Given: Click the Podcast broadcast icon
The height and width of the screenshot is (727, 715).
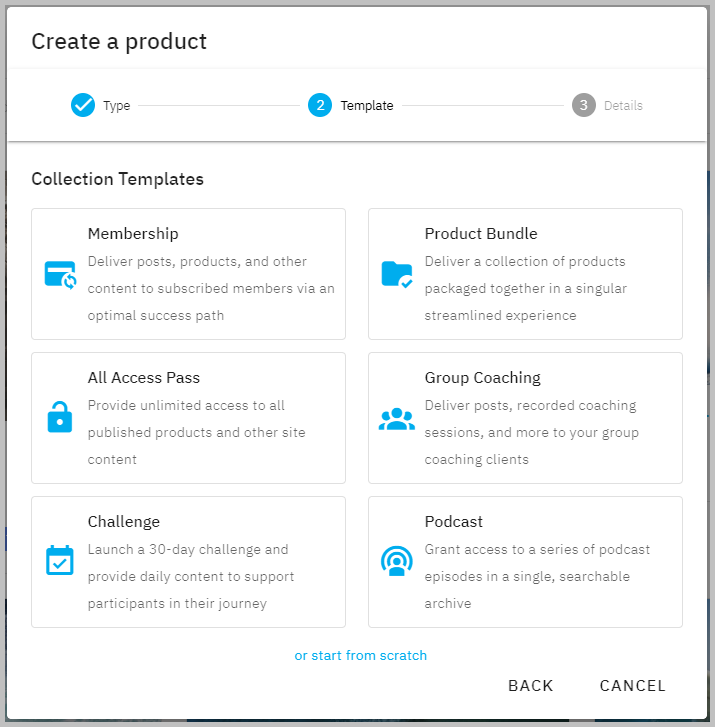Looking at the screenshot, I should pyautogui.click(x=397, y=561).
